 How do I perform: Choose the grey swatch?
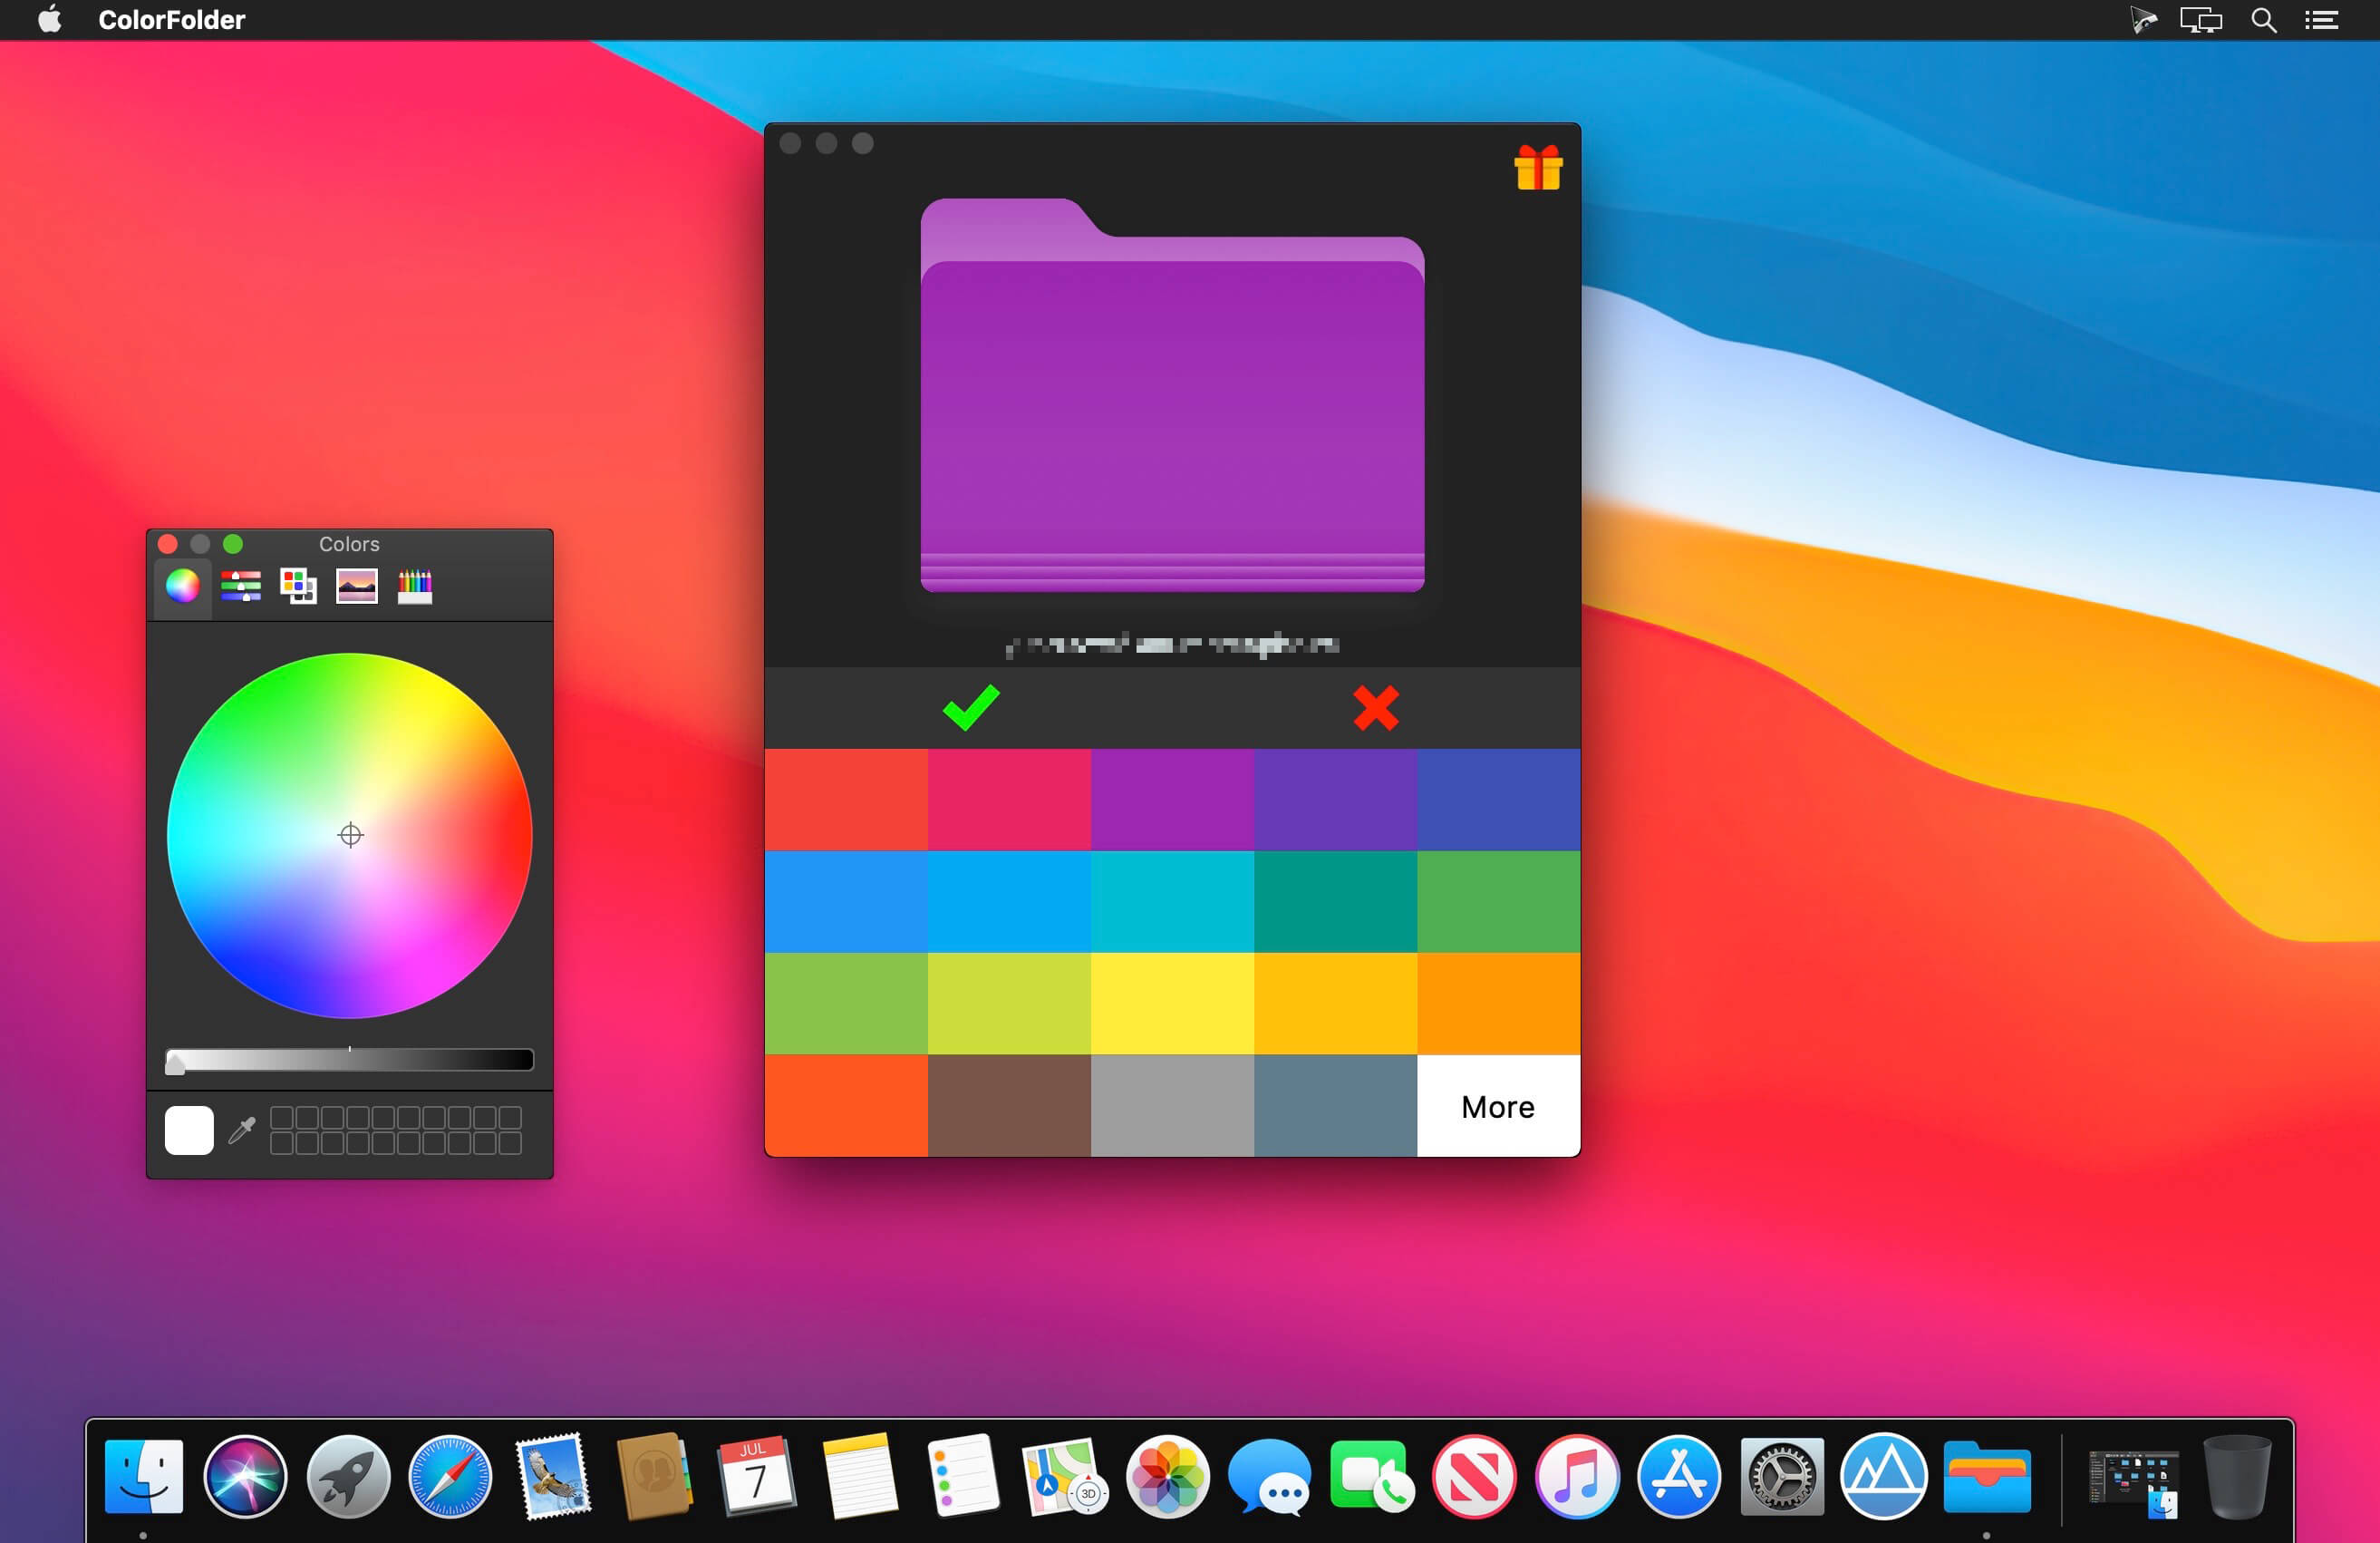(x=1172, y=1106)
